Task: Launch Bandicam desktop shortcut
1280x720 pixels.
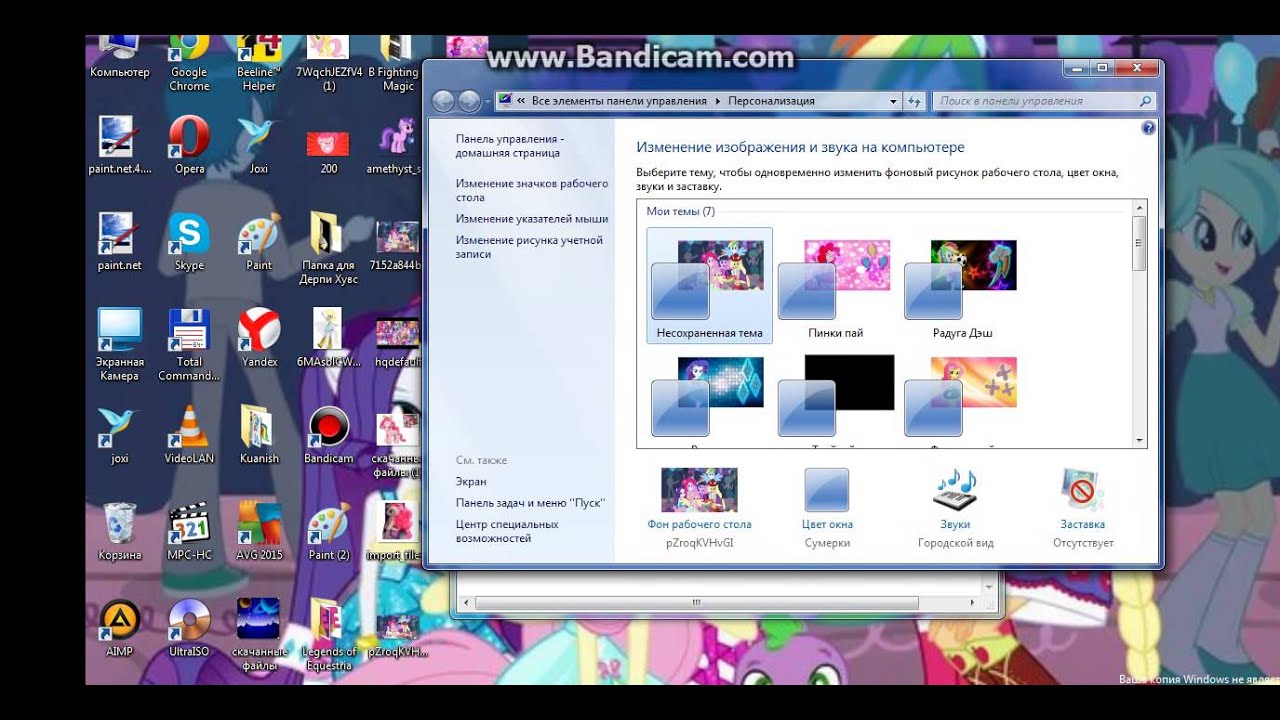Action: coord(329,435)
